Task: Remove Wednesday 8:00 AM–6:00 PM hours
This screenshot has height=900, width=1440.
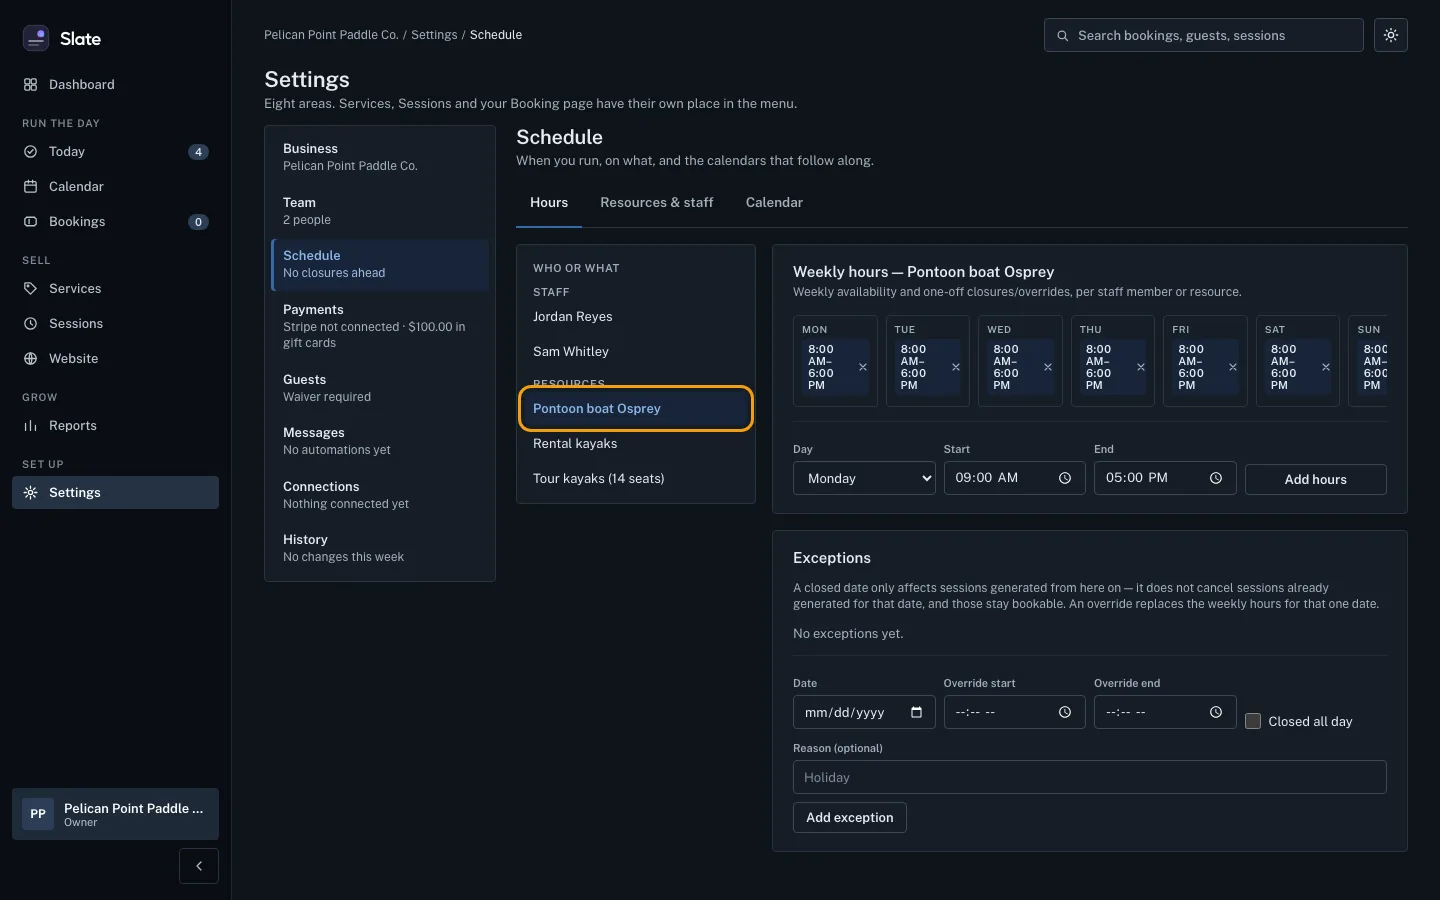Action: [x=1048, y=367]
